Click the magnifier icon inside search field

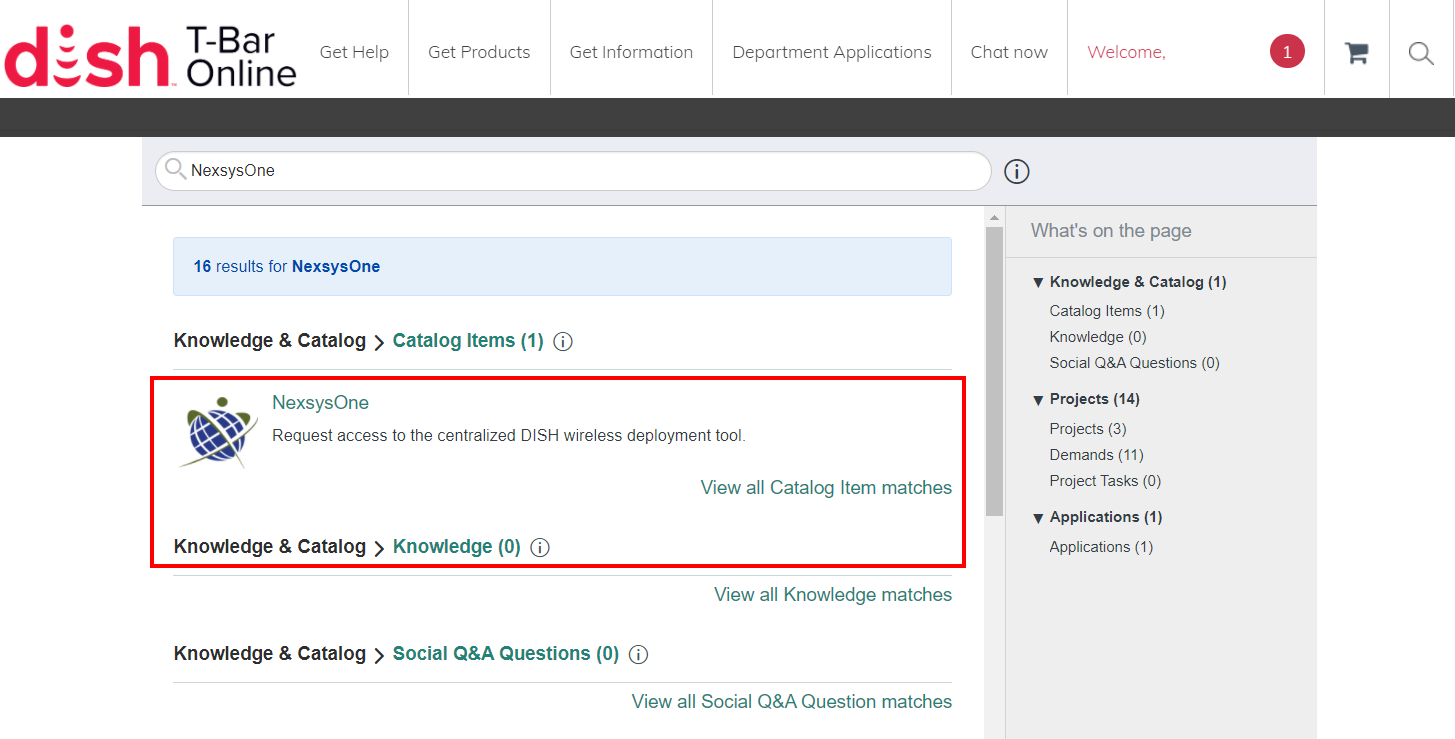point(176,169)
